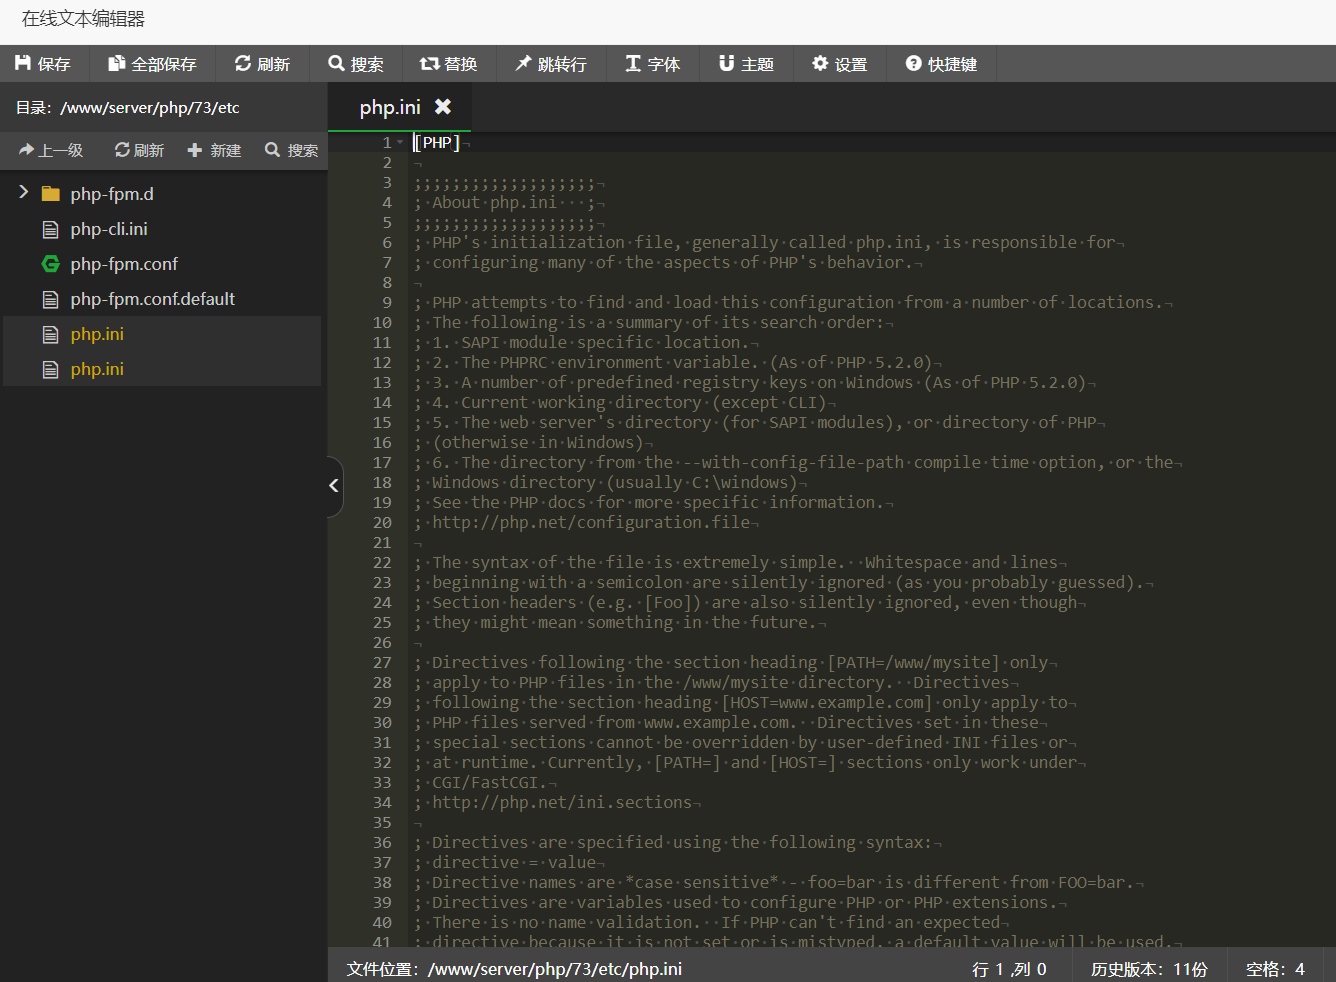Click the 在线文本编辑器 window title
1336x982 pixels.
(83, 19)
